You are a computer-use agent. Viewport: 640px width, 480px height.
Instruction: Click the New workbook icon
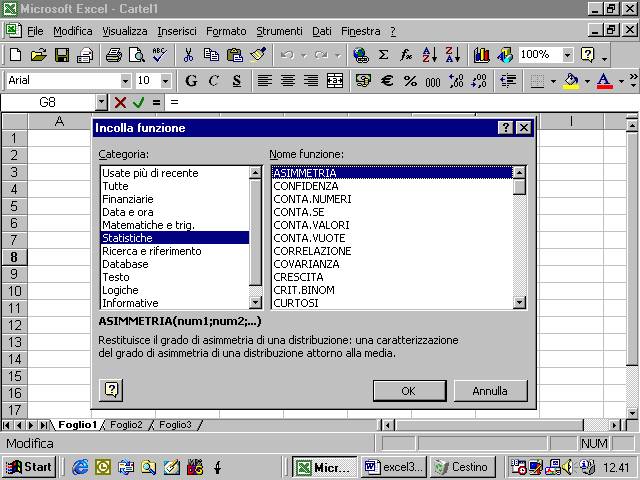pos(15,55)
